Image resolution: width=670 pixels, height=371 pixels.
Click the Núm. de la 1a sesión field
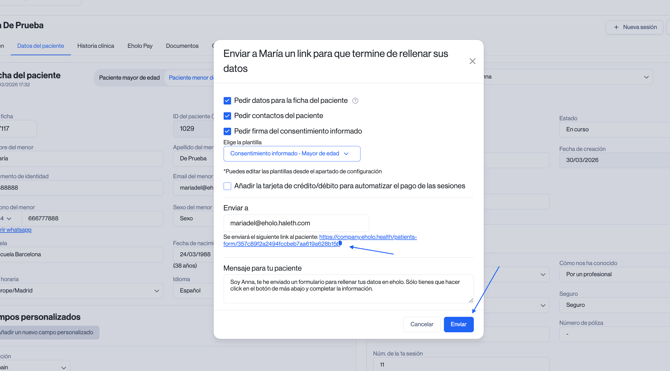(461, 365)
